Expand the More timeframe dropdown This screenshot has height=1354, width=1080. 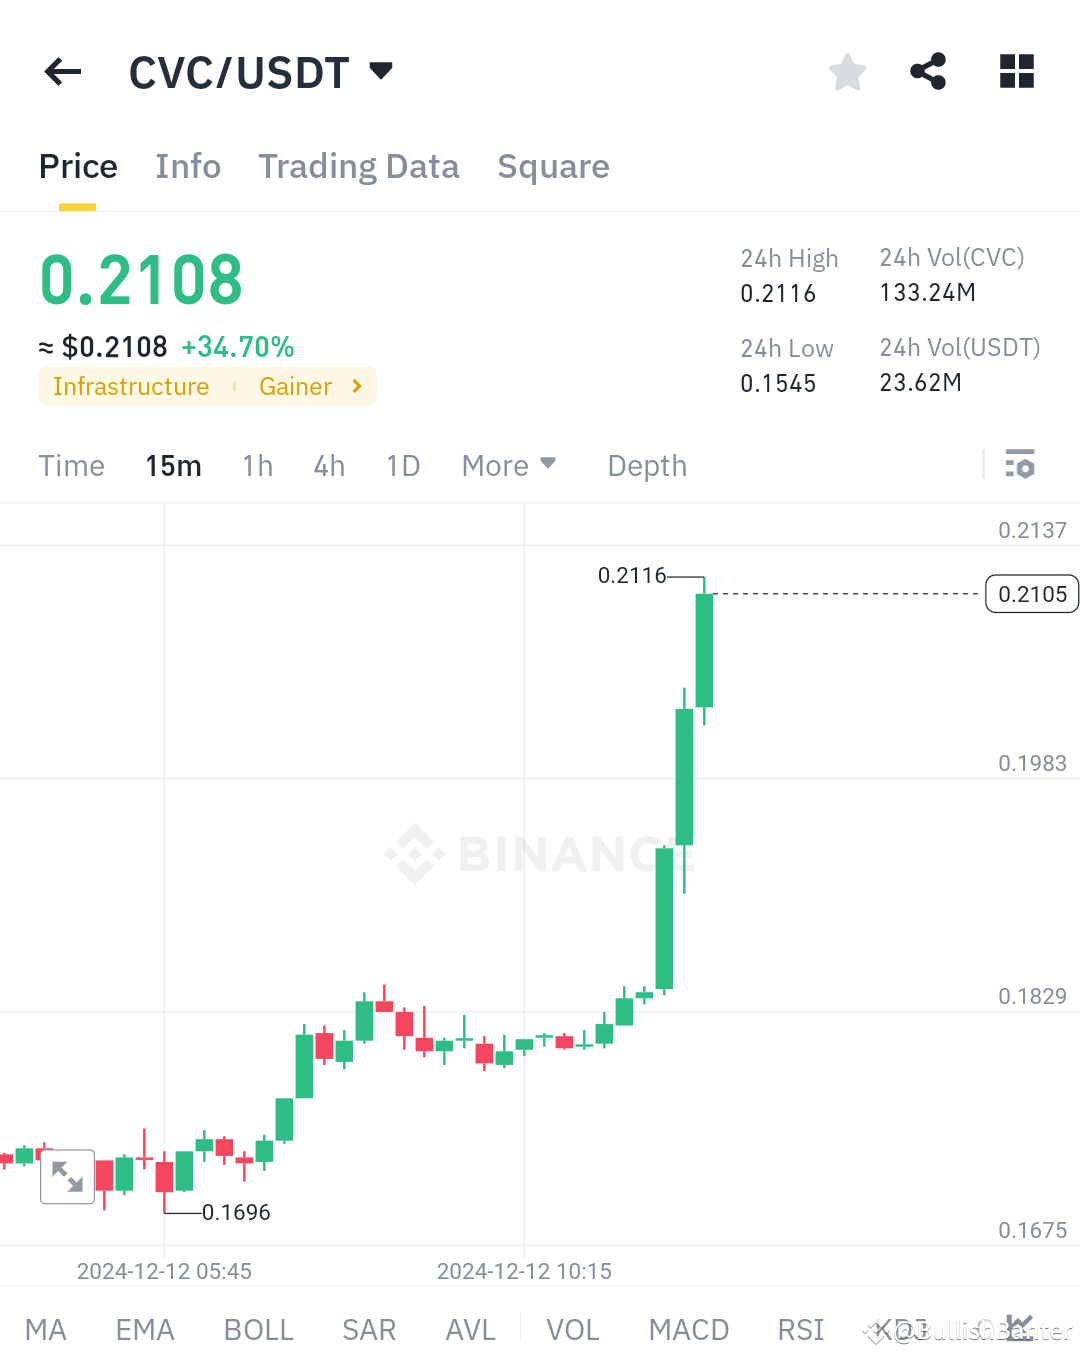tap(509, 465)
